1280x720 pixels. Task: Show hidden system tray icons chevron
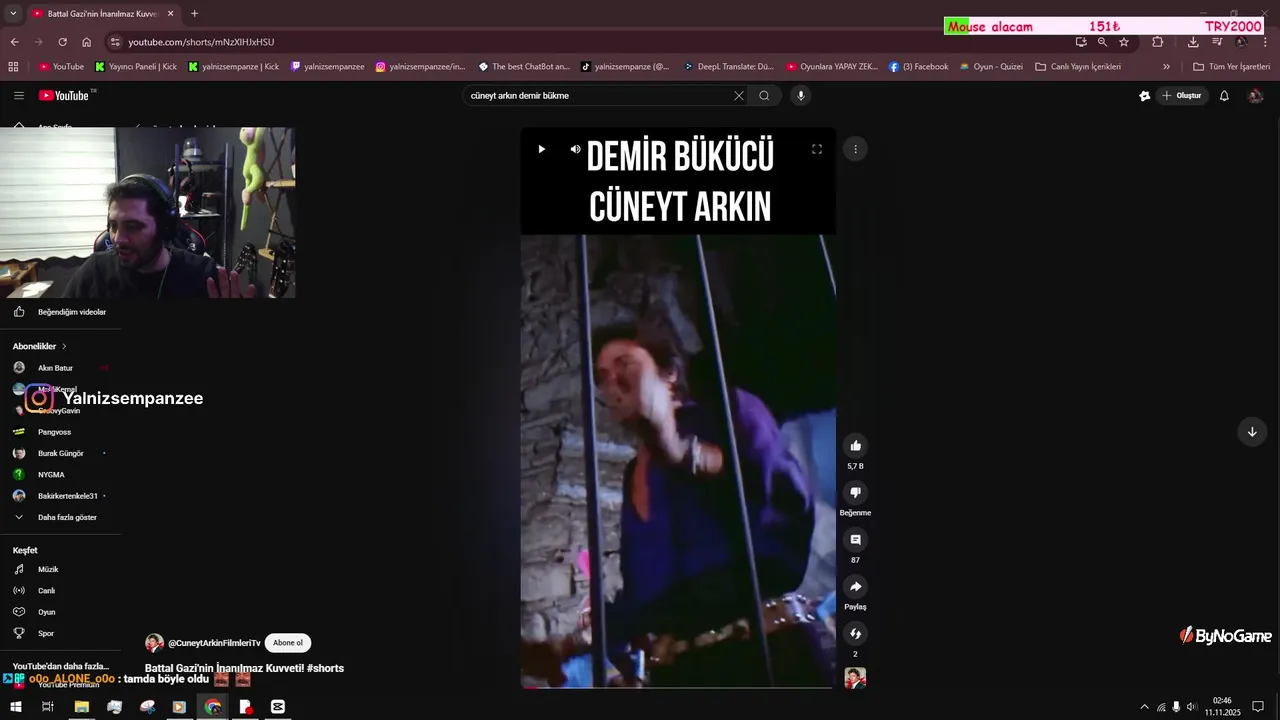click(1144, 707)
